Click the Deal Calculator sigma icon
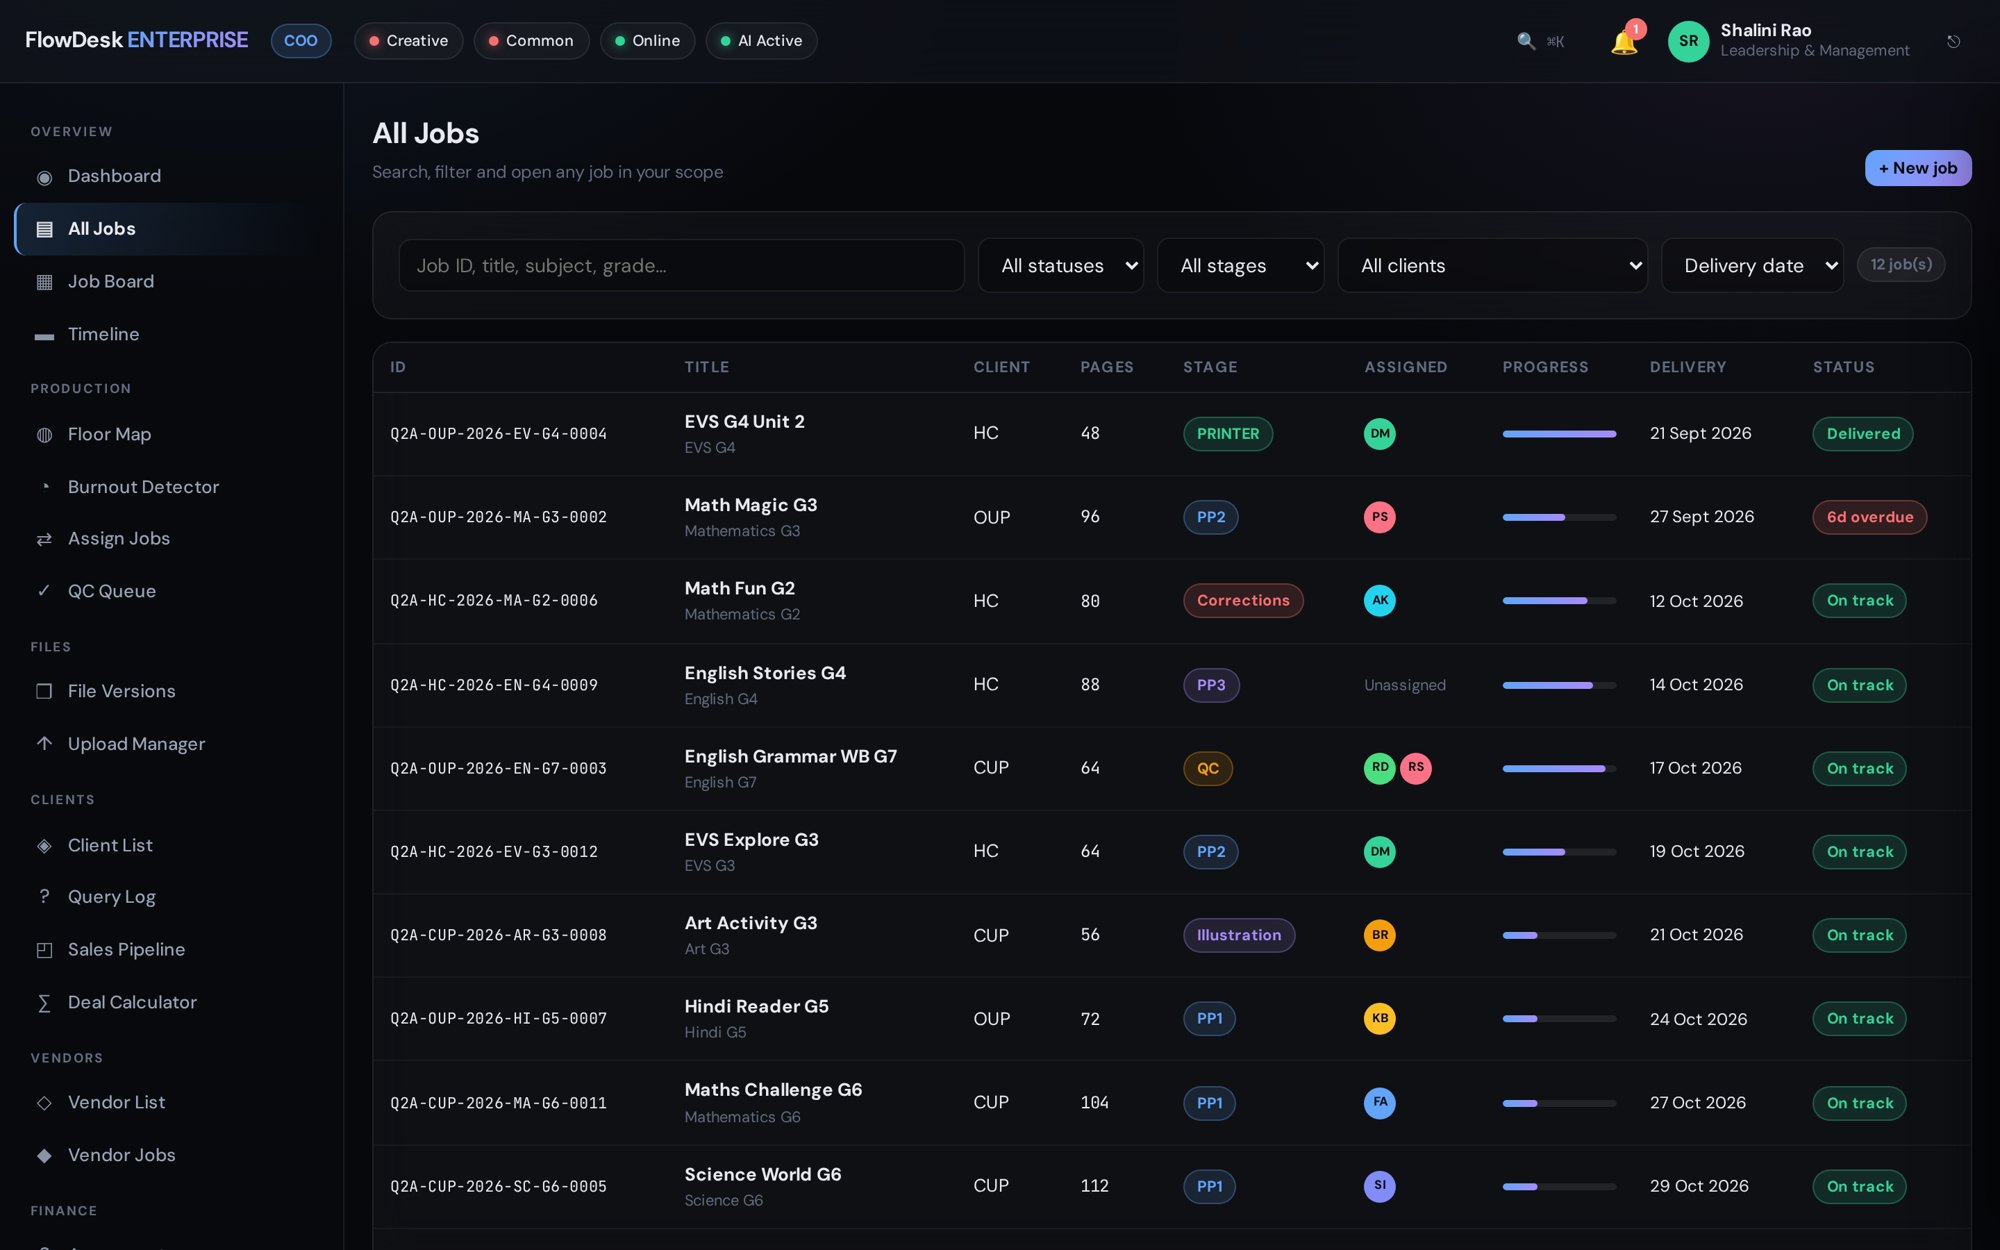 point(44,1003)
